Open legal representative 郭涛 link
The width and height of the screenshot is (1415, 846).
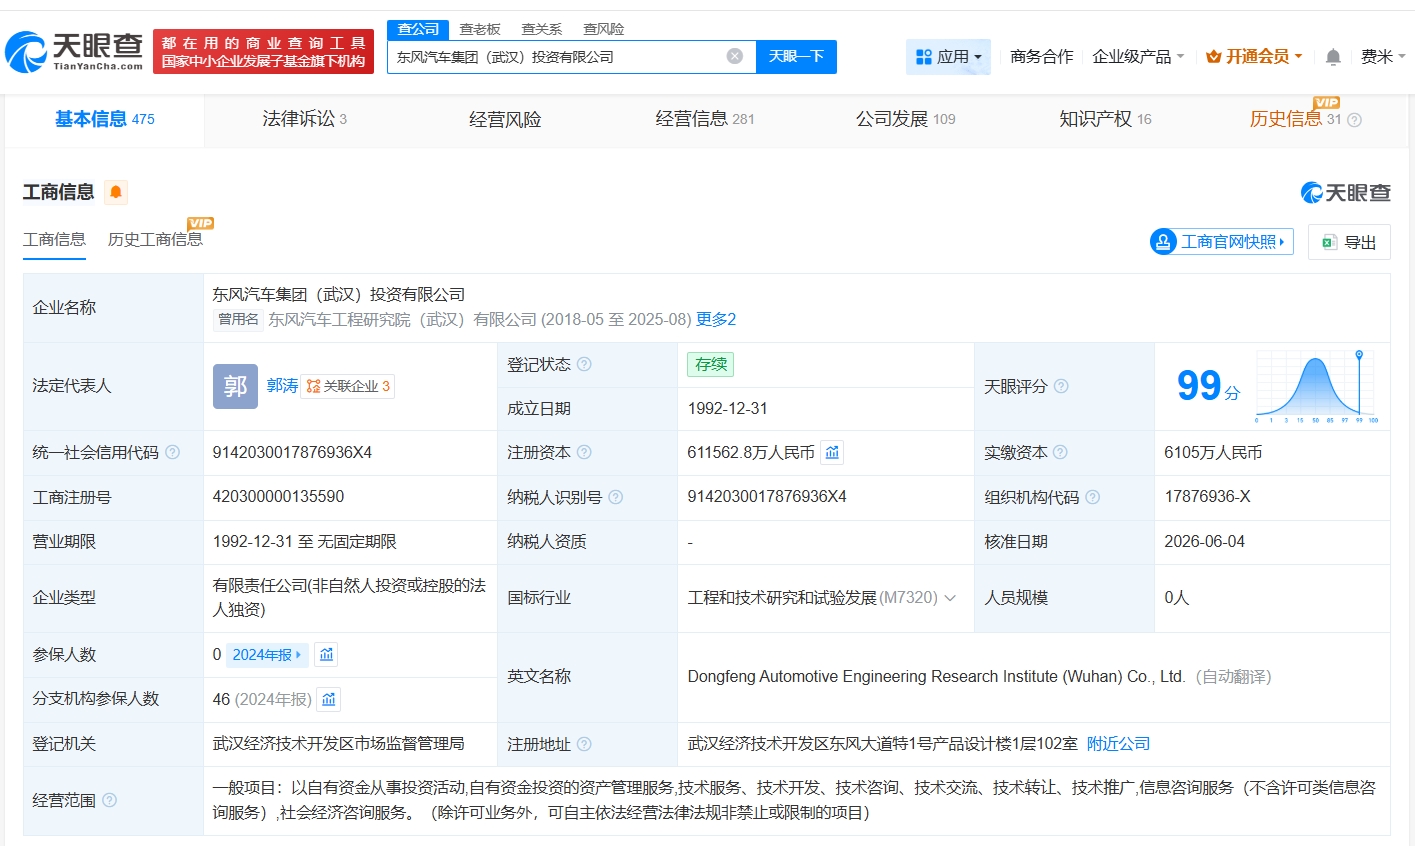(x=282, y=386)
